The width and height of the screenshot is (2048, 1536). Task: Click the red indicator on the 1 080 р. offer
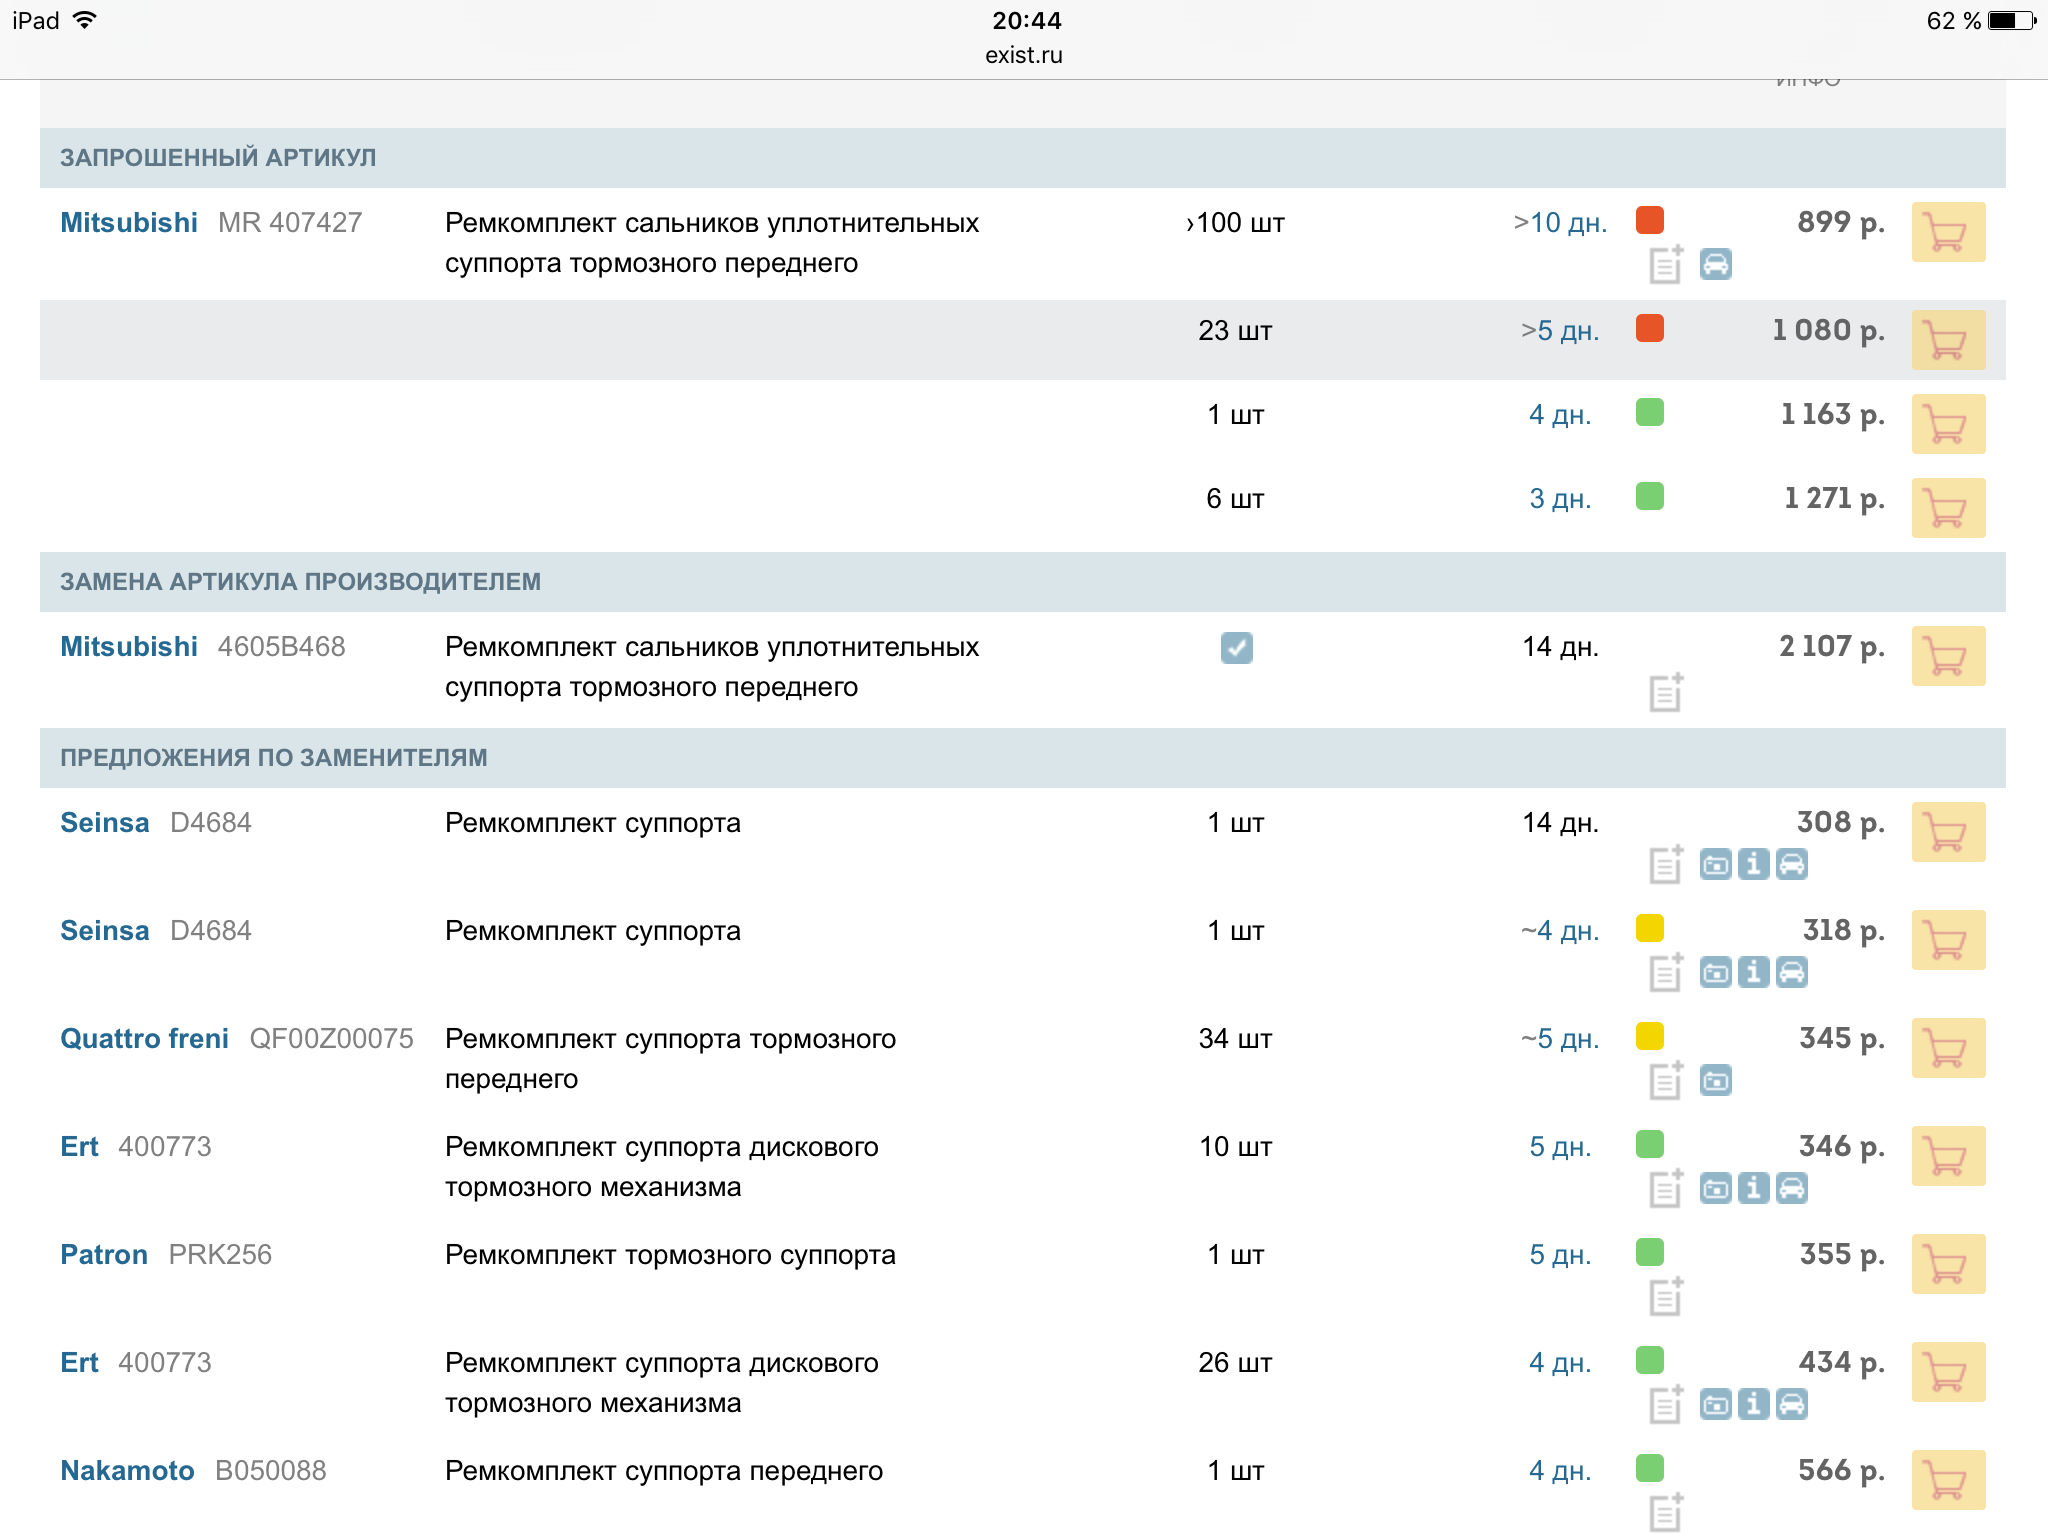(1649, 328)
